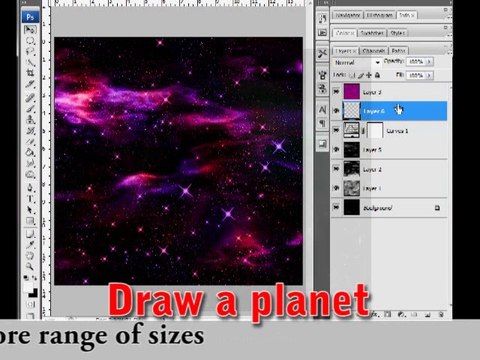480x360 pixels.
Task: Select the Crop tool
Action: tap(30, 73)
